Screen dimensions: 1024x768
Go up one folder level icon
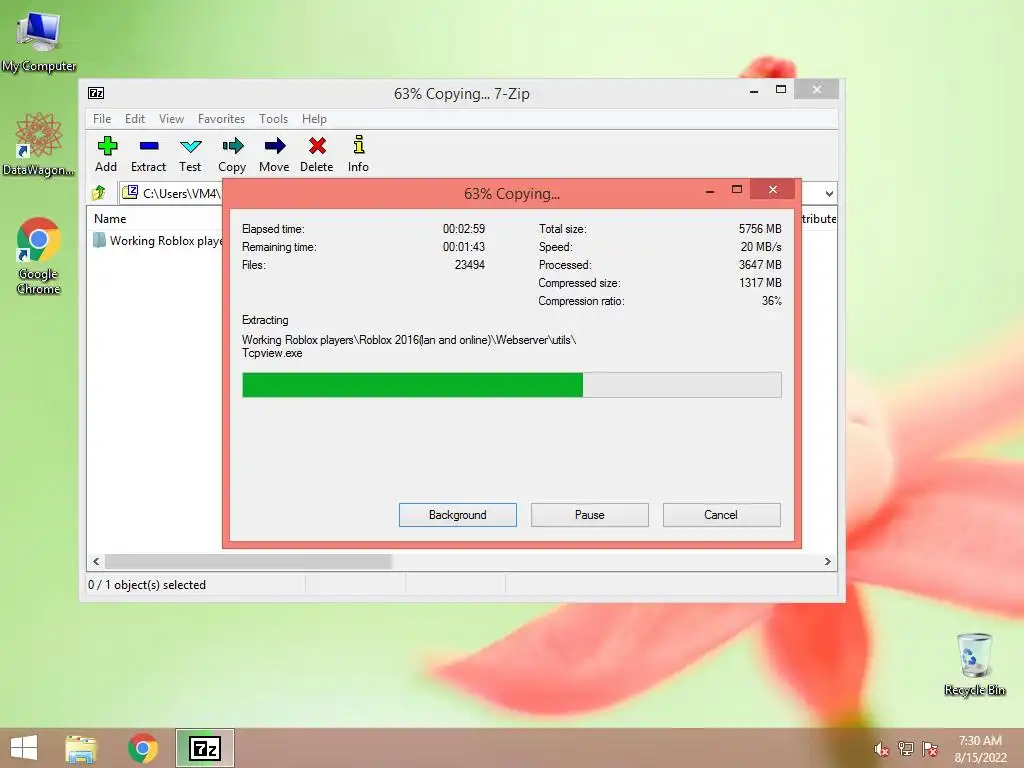coord(99,193)
